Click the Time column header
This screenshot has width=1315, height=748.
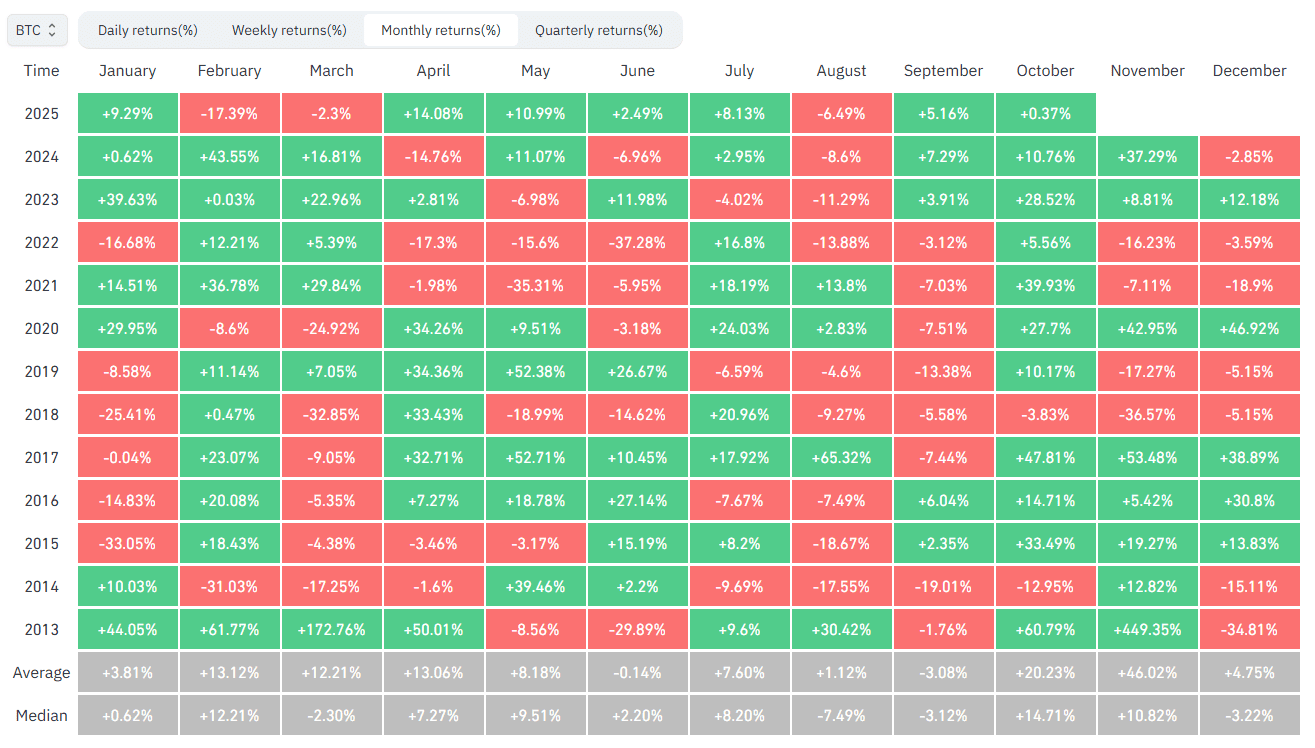(42, 71)
